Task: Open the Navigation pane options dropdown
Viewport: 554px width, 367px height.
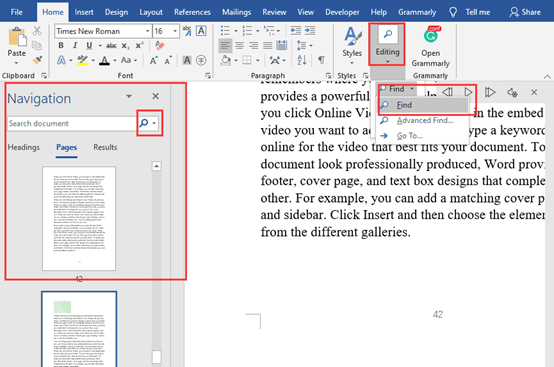Action: point(129,96)
